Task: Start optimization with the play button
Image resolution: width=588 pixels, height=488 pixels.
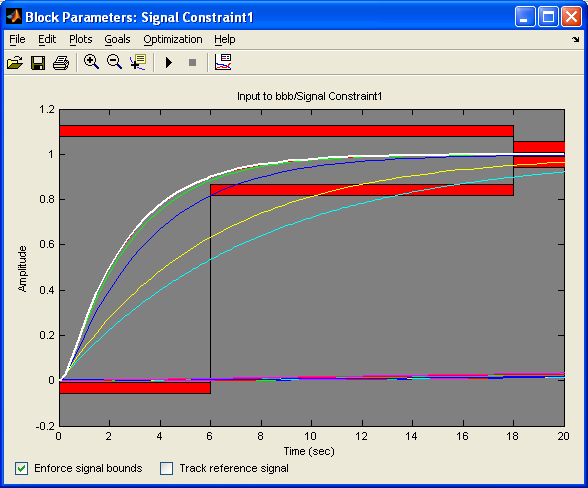Action: (169, 62)
